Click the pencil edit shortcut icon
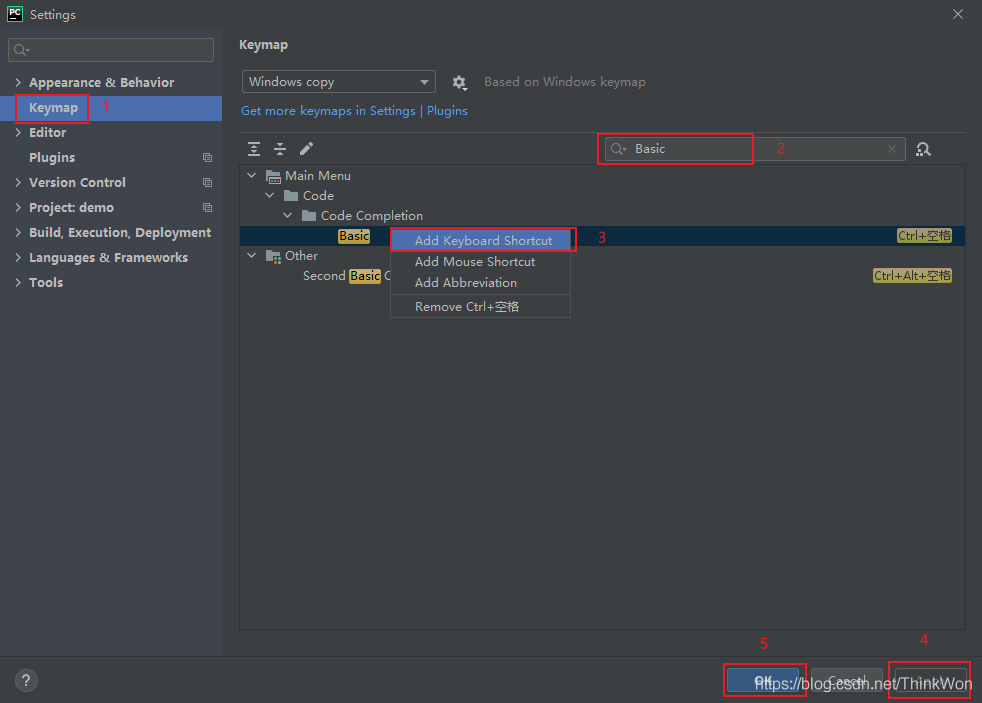Screen dimensions: 982x703 tap(306, 149)
